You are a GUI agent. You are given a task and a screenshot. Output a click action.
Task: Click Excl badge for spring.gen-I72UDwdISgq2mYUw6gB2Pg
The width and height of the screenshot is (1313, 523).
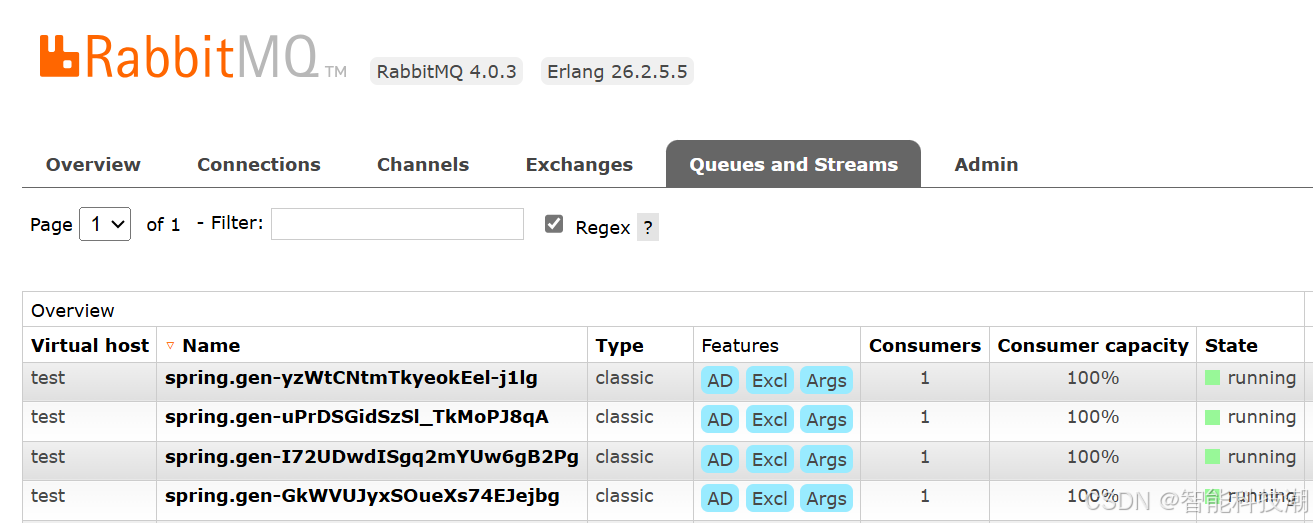(770, 459)
